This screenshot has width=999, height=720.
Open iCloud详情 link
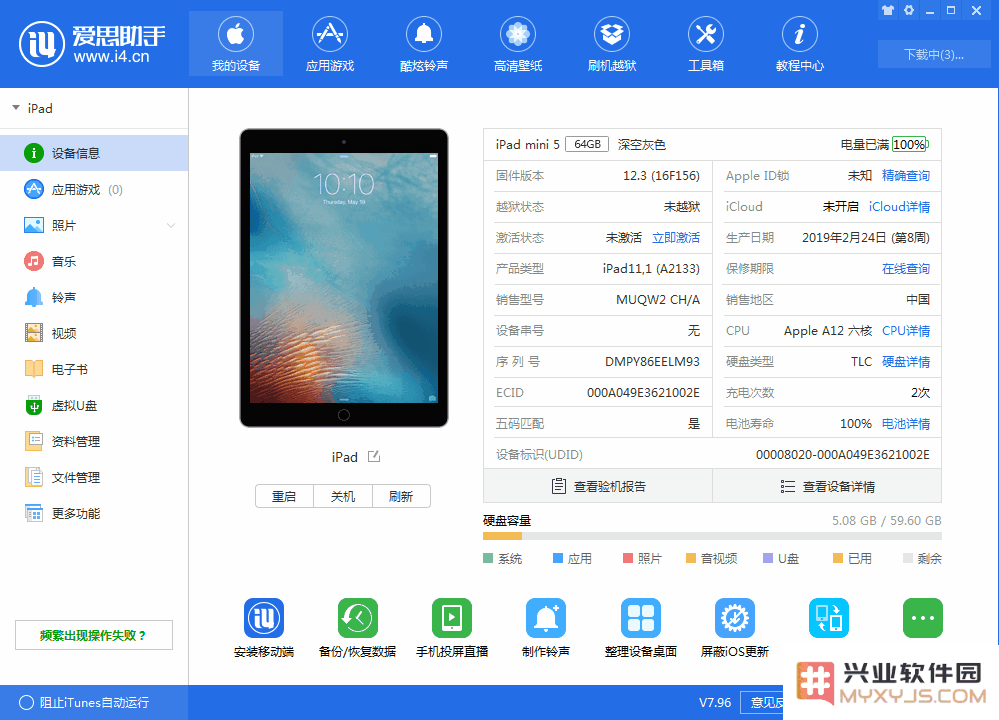899,207
